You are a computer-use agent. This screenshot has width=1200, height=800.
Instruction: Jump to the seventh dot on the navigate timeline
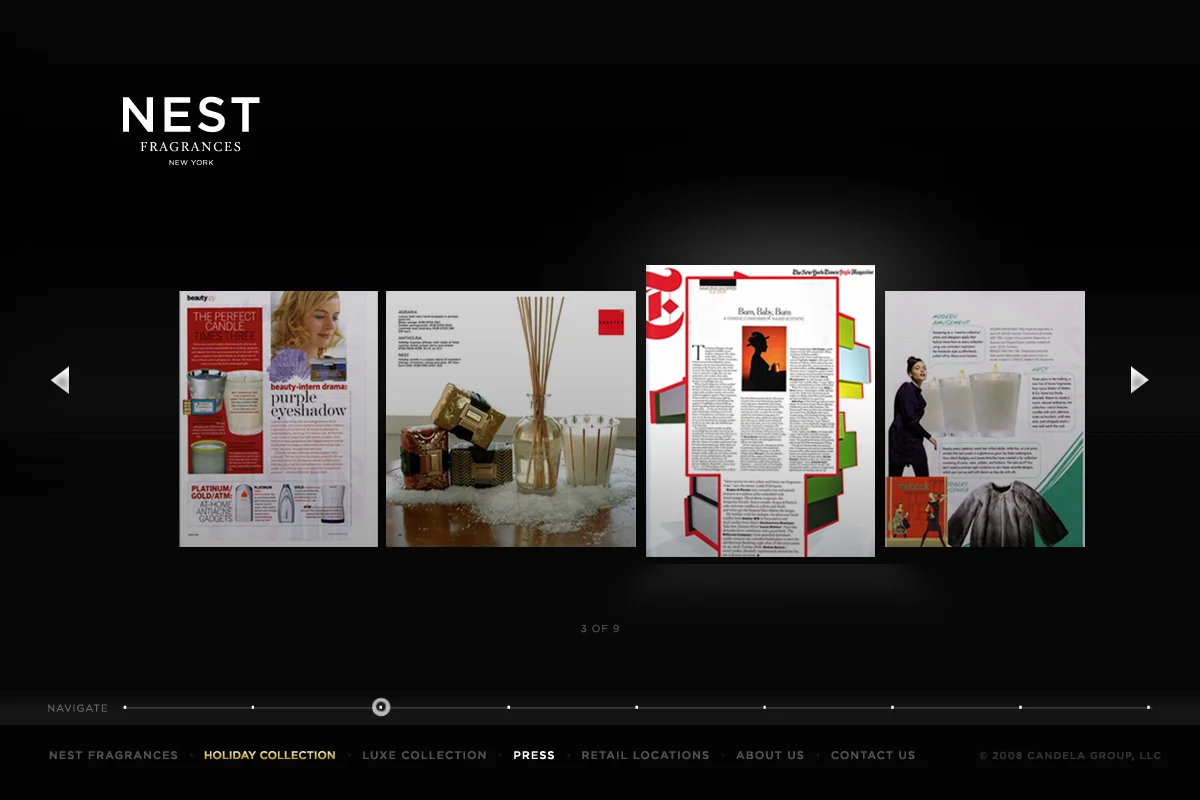(893, 707)
